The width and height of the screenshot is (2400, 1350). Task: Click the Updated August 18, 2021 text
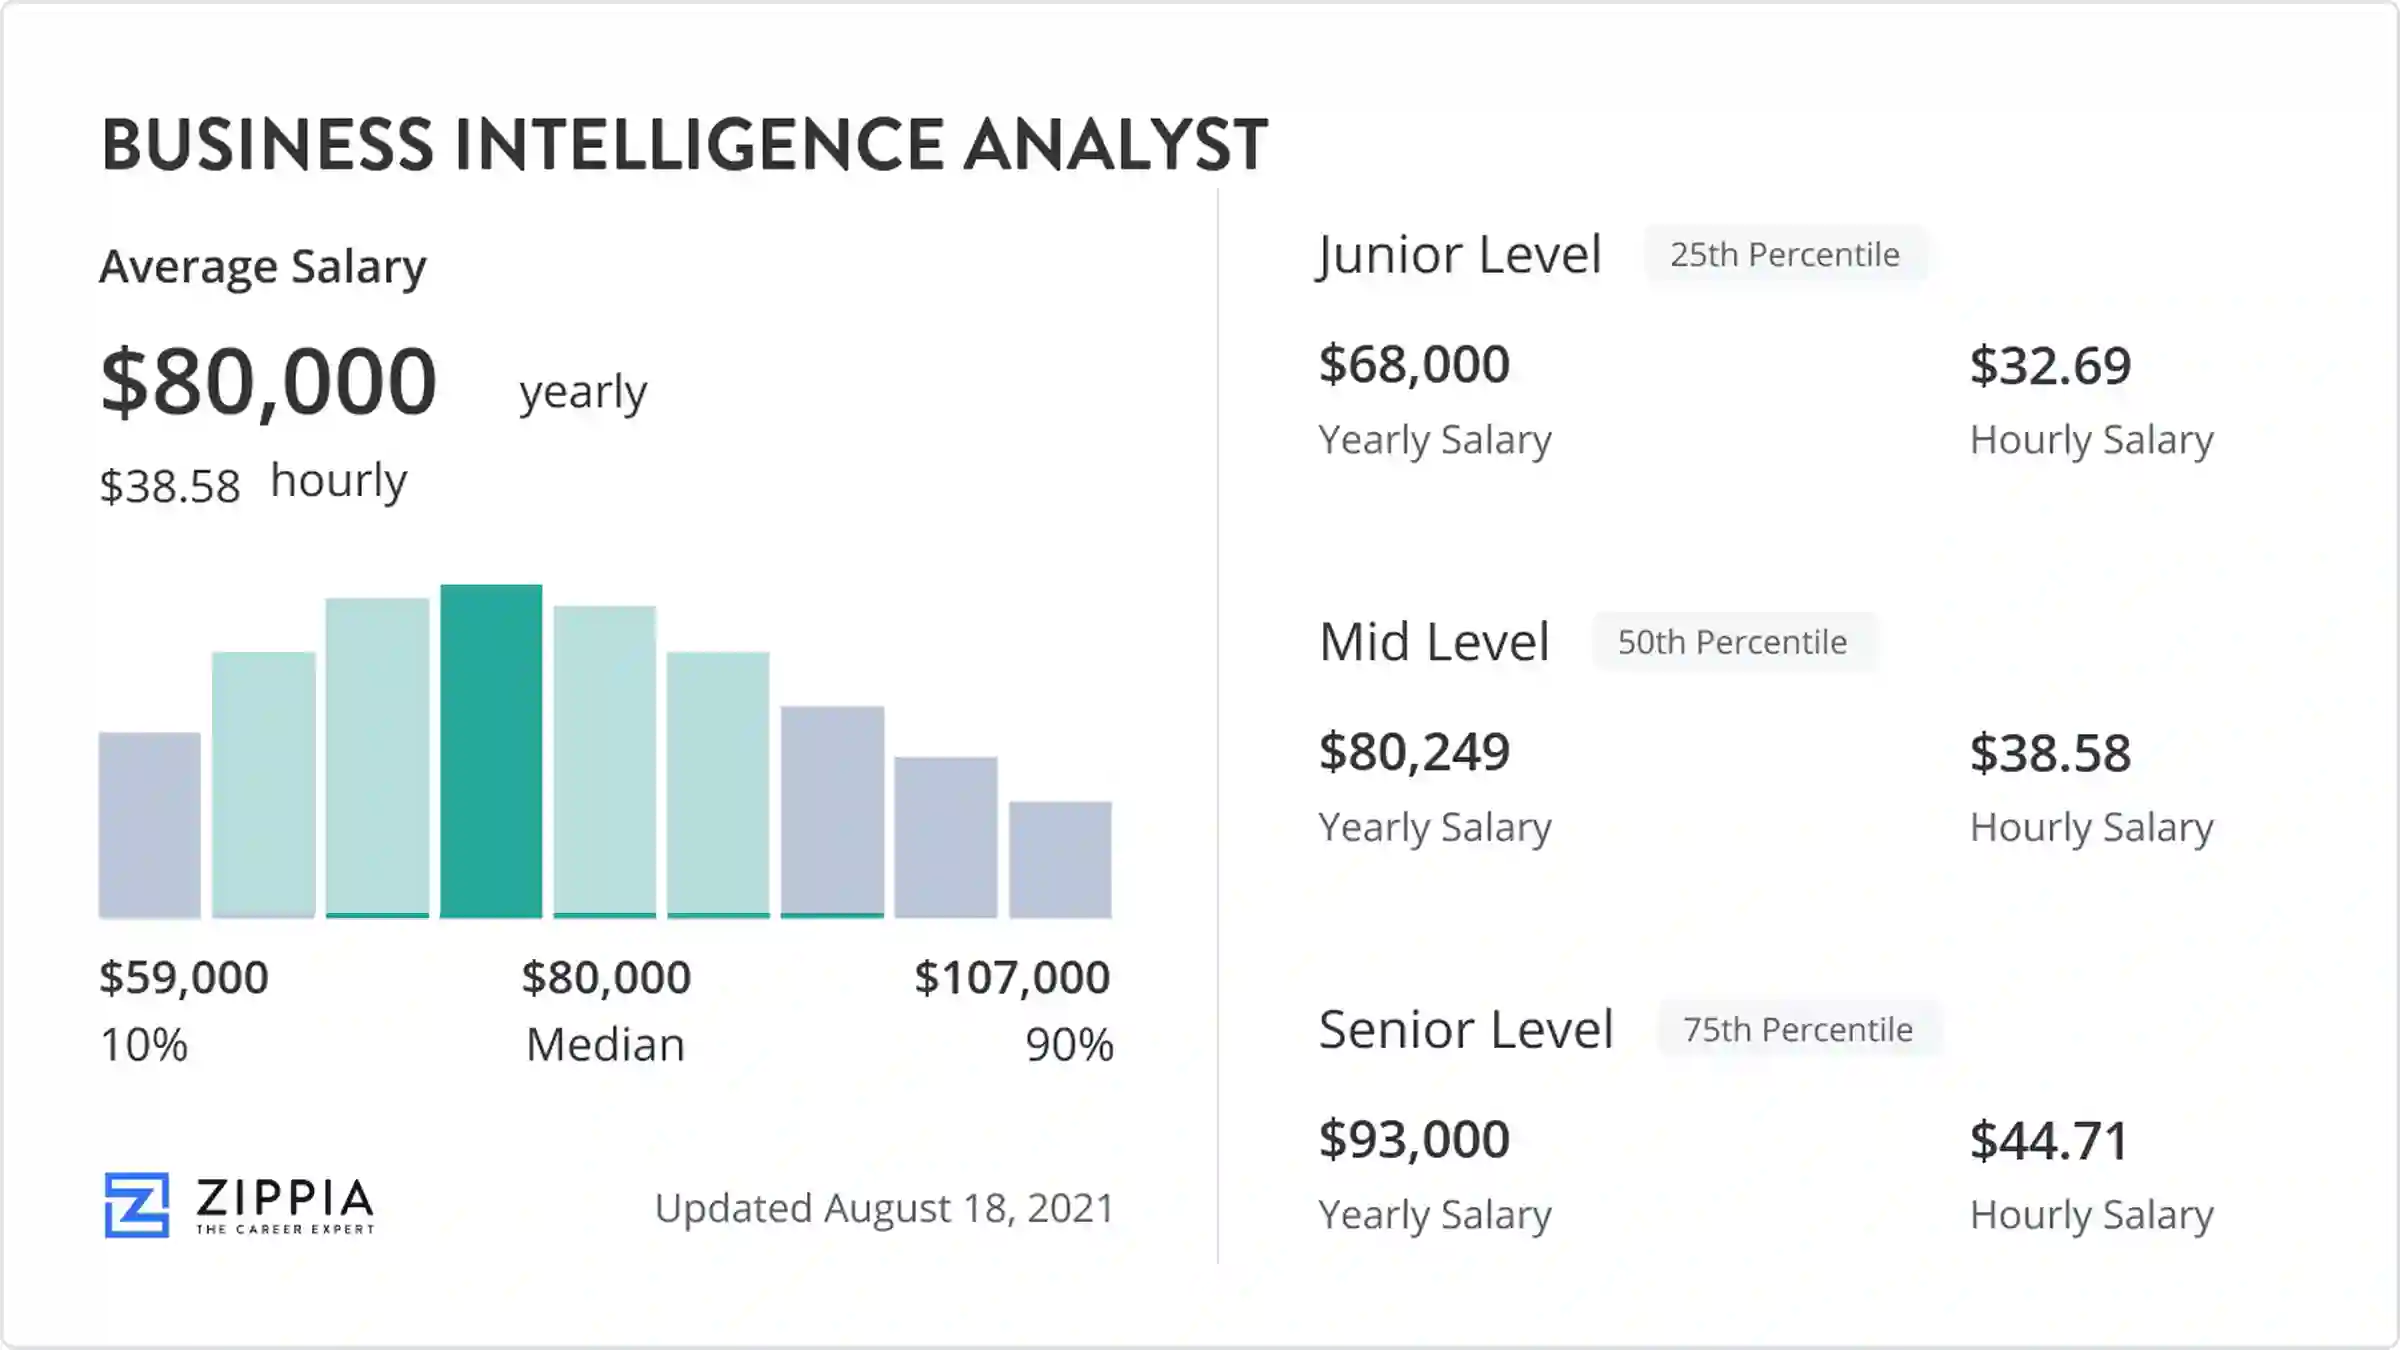tap(884, 1208)
